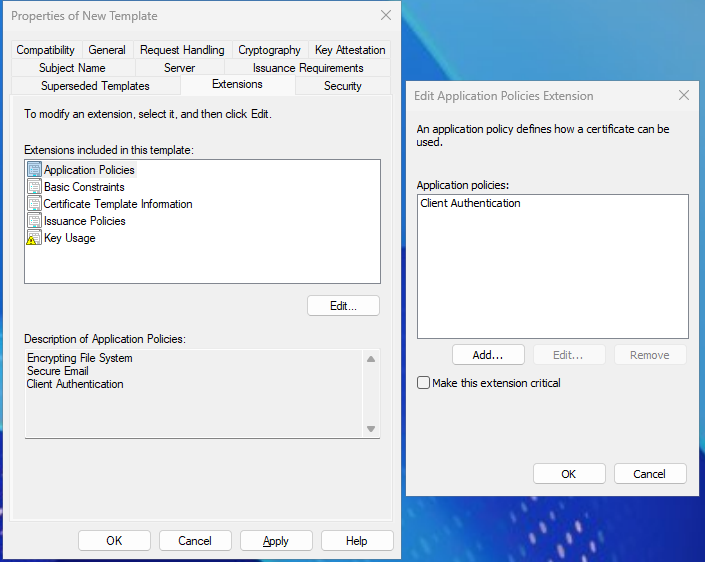
Task: Cancel the Edit Application Policies Extension dialog
Action: 650,474
